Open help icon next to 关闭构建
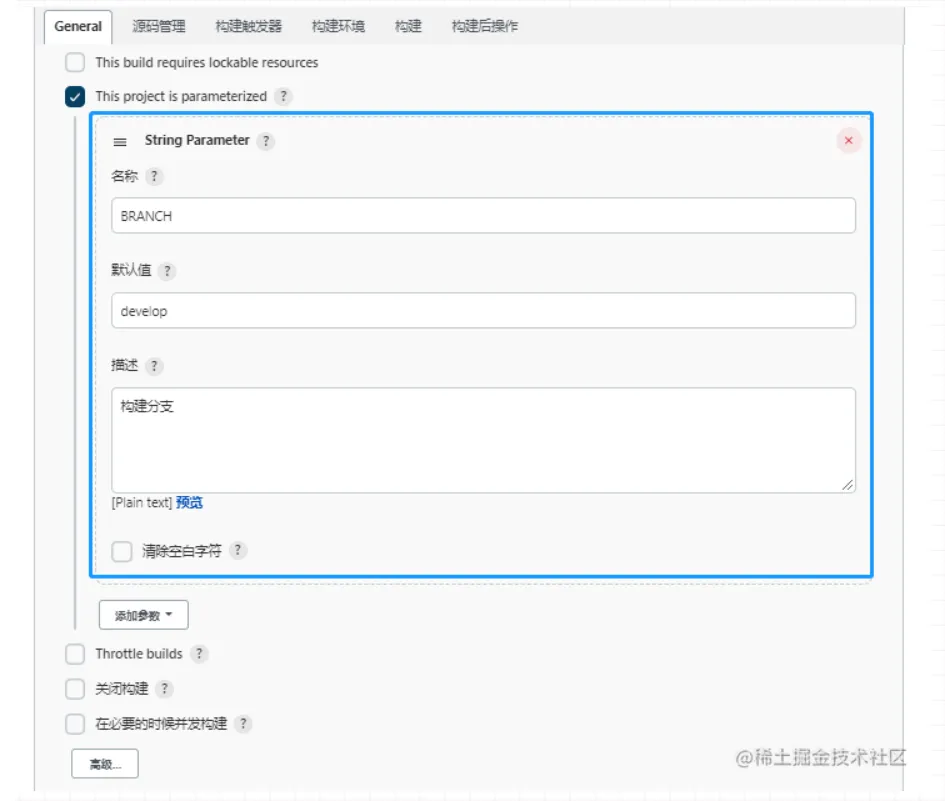Image resolution: width=945 pixels, height=801 pixels. coord(165,689)
